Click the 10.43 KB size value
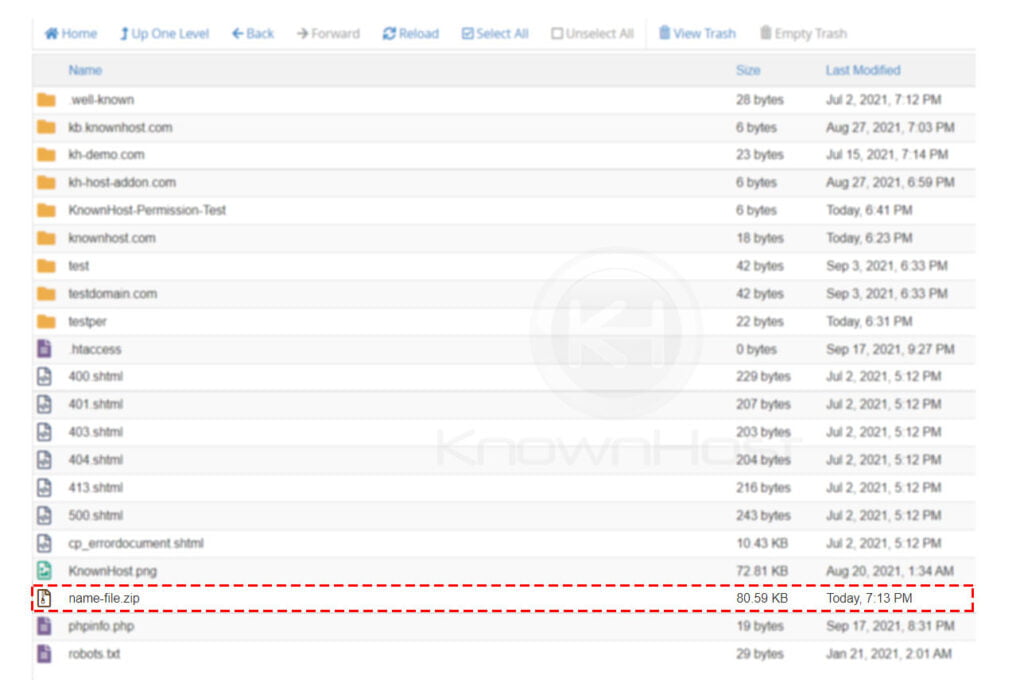The height and width of the screenshot is (698, 1024). [x=761, y=543]
